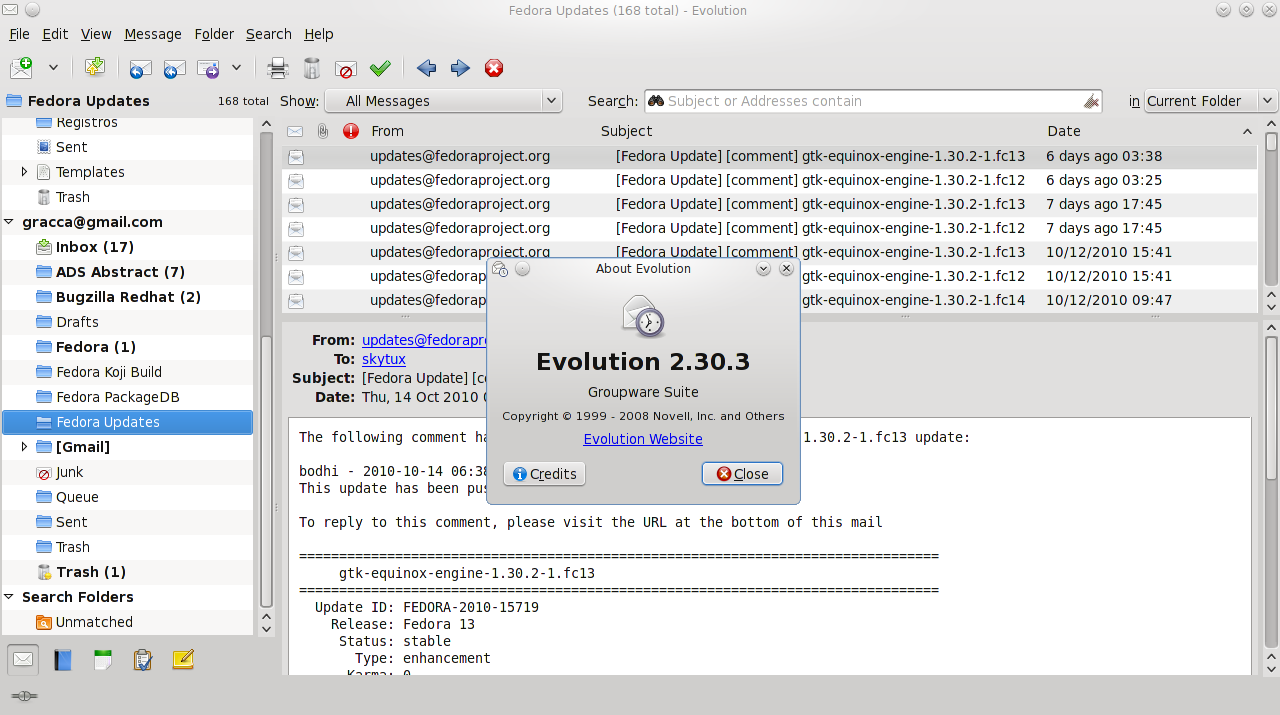The width and height of the screenshot is (1280, 715).
Task: Close the About Evolution dialog with Close button
Action: pos(742,474)
